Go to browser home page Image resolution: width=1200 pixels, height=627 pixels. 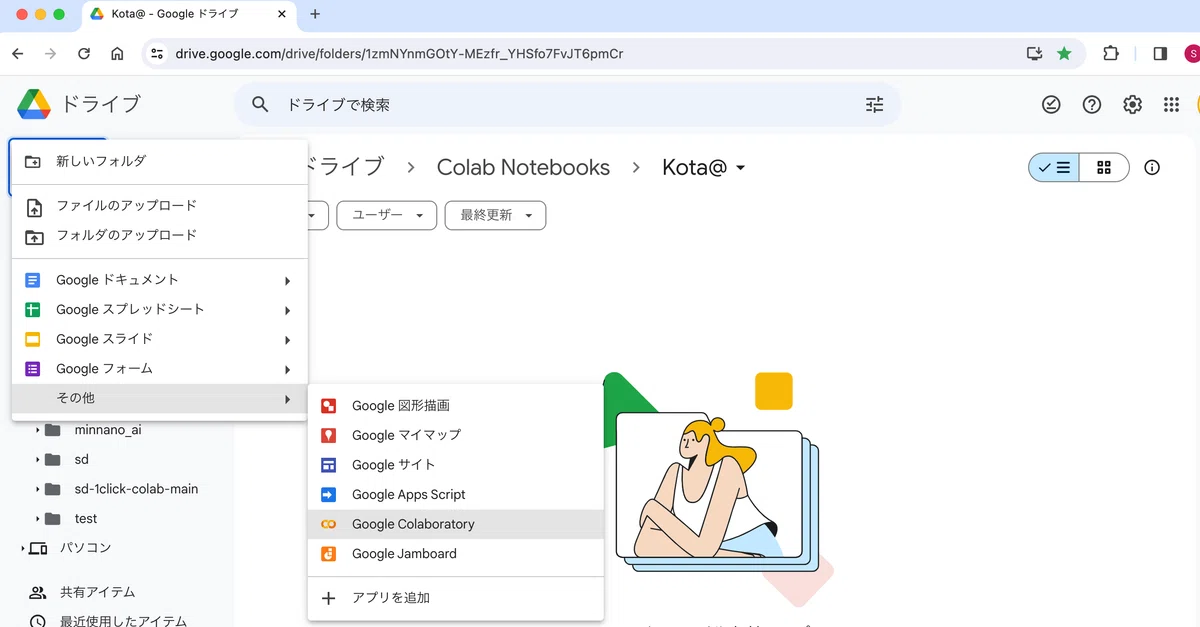tap(117, 53)
